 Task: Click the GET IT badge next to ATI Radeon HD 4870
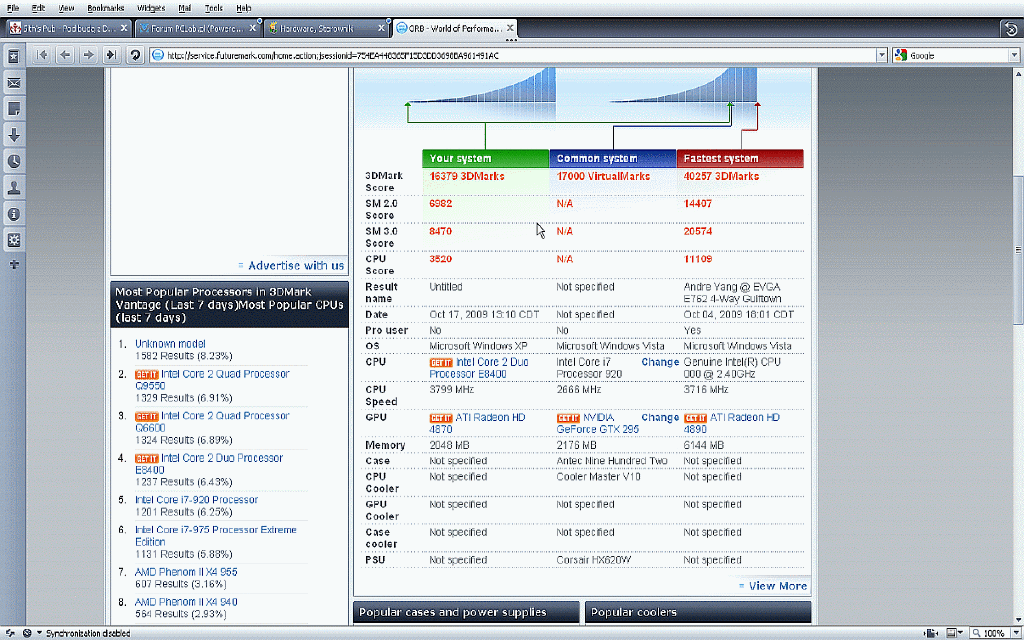[441, 419]
